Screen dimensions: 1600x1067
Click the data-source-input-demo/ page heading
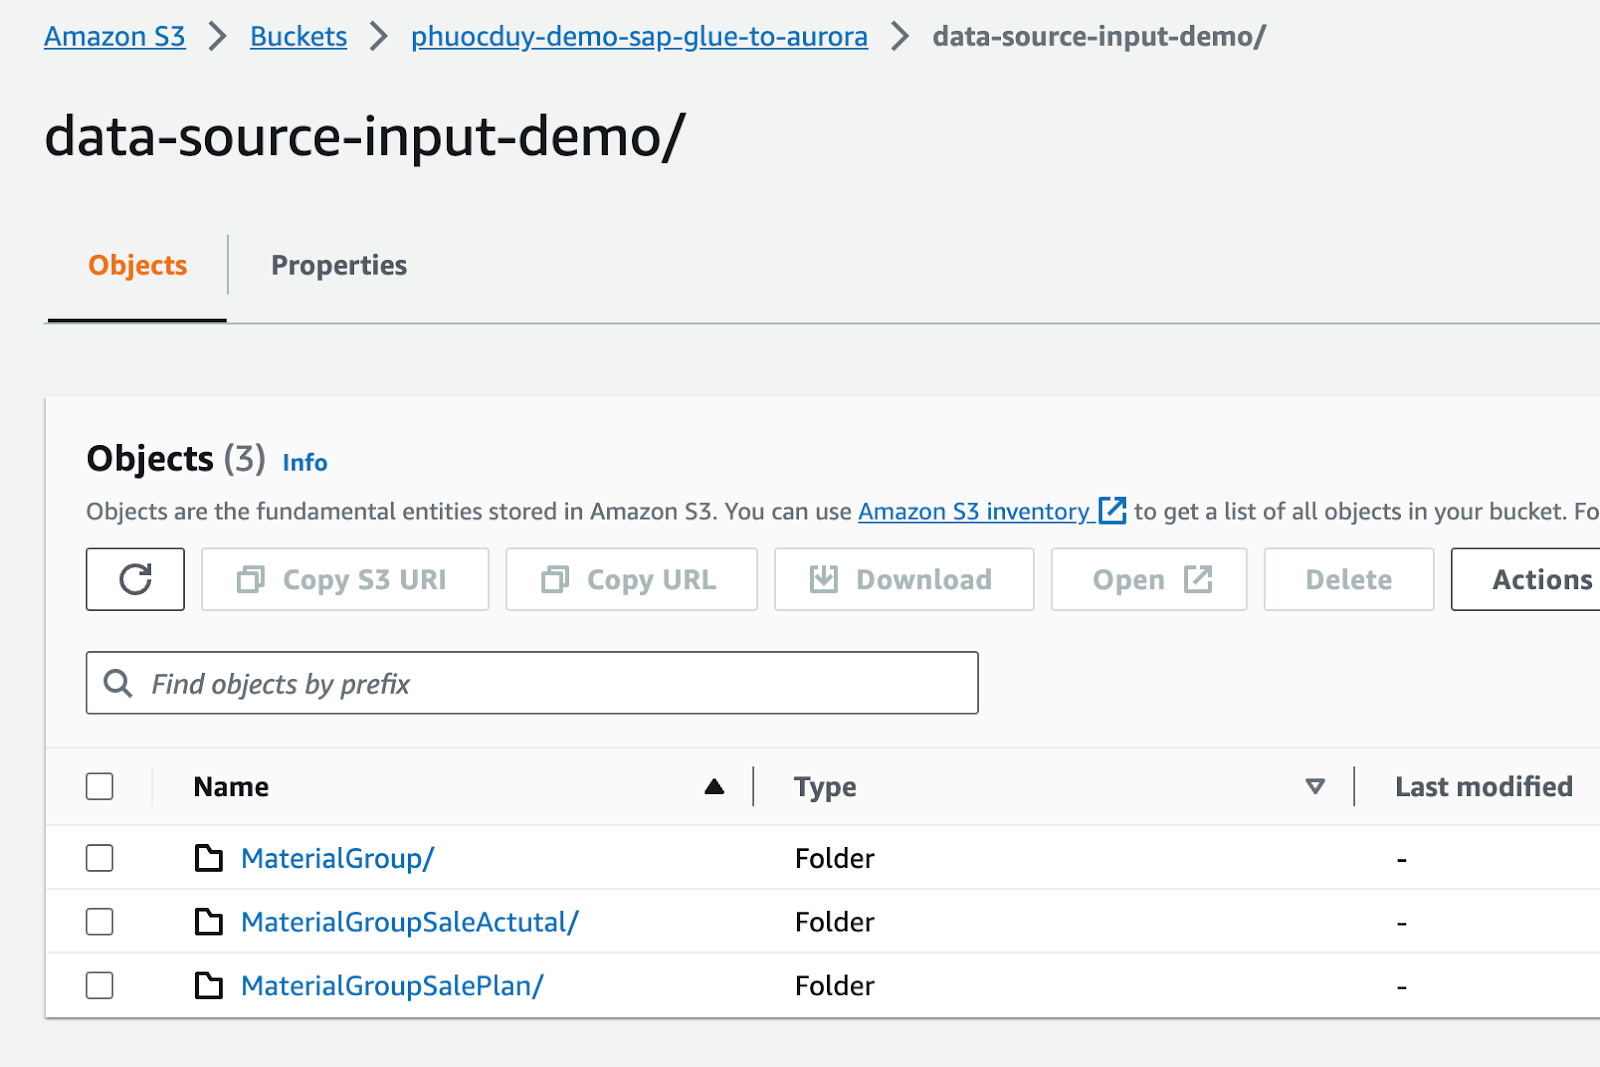pos(365,136)
